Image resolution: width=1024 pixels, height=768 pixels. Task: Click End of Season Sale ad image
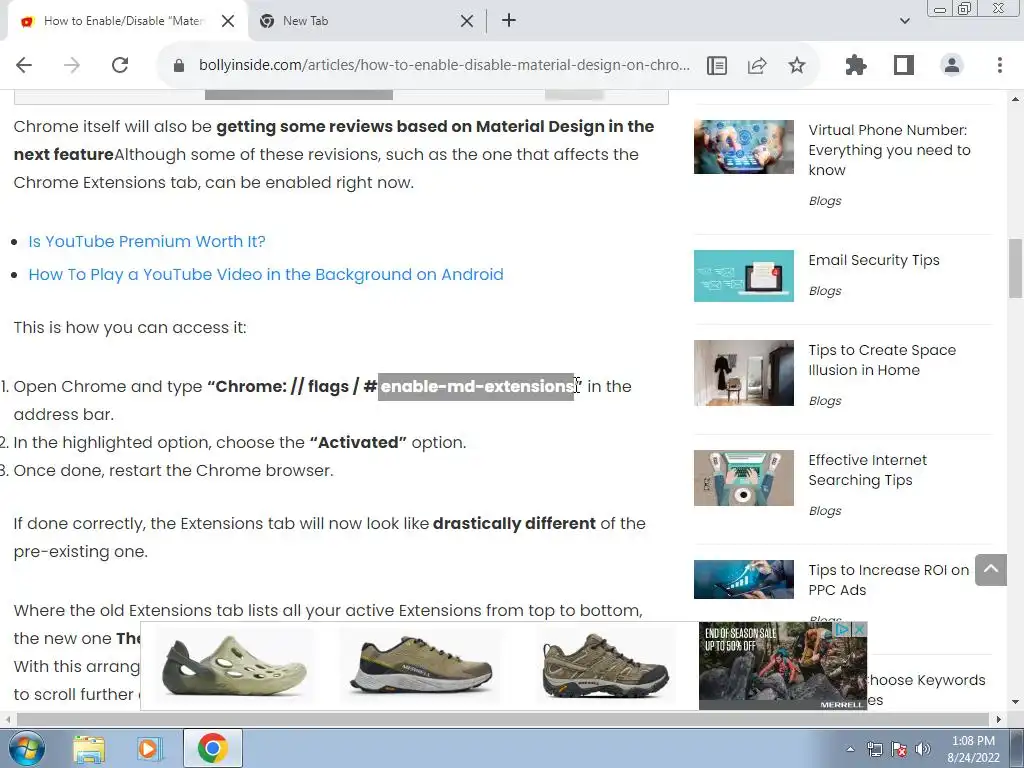(782, 665)
